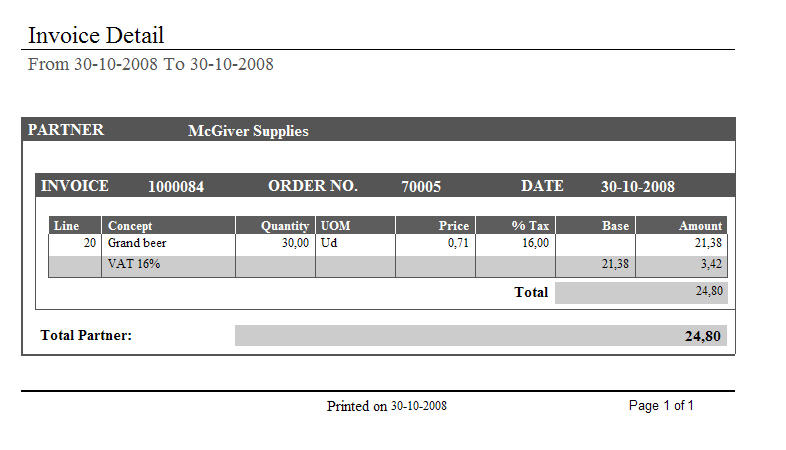Click the Page 1 of 1 footer
786x450 pixels.
(661, 406)
